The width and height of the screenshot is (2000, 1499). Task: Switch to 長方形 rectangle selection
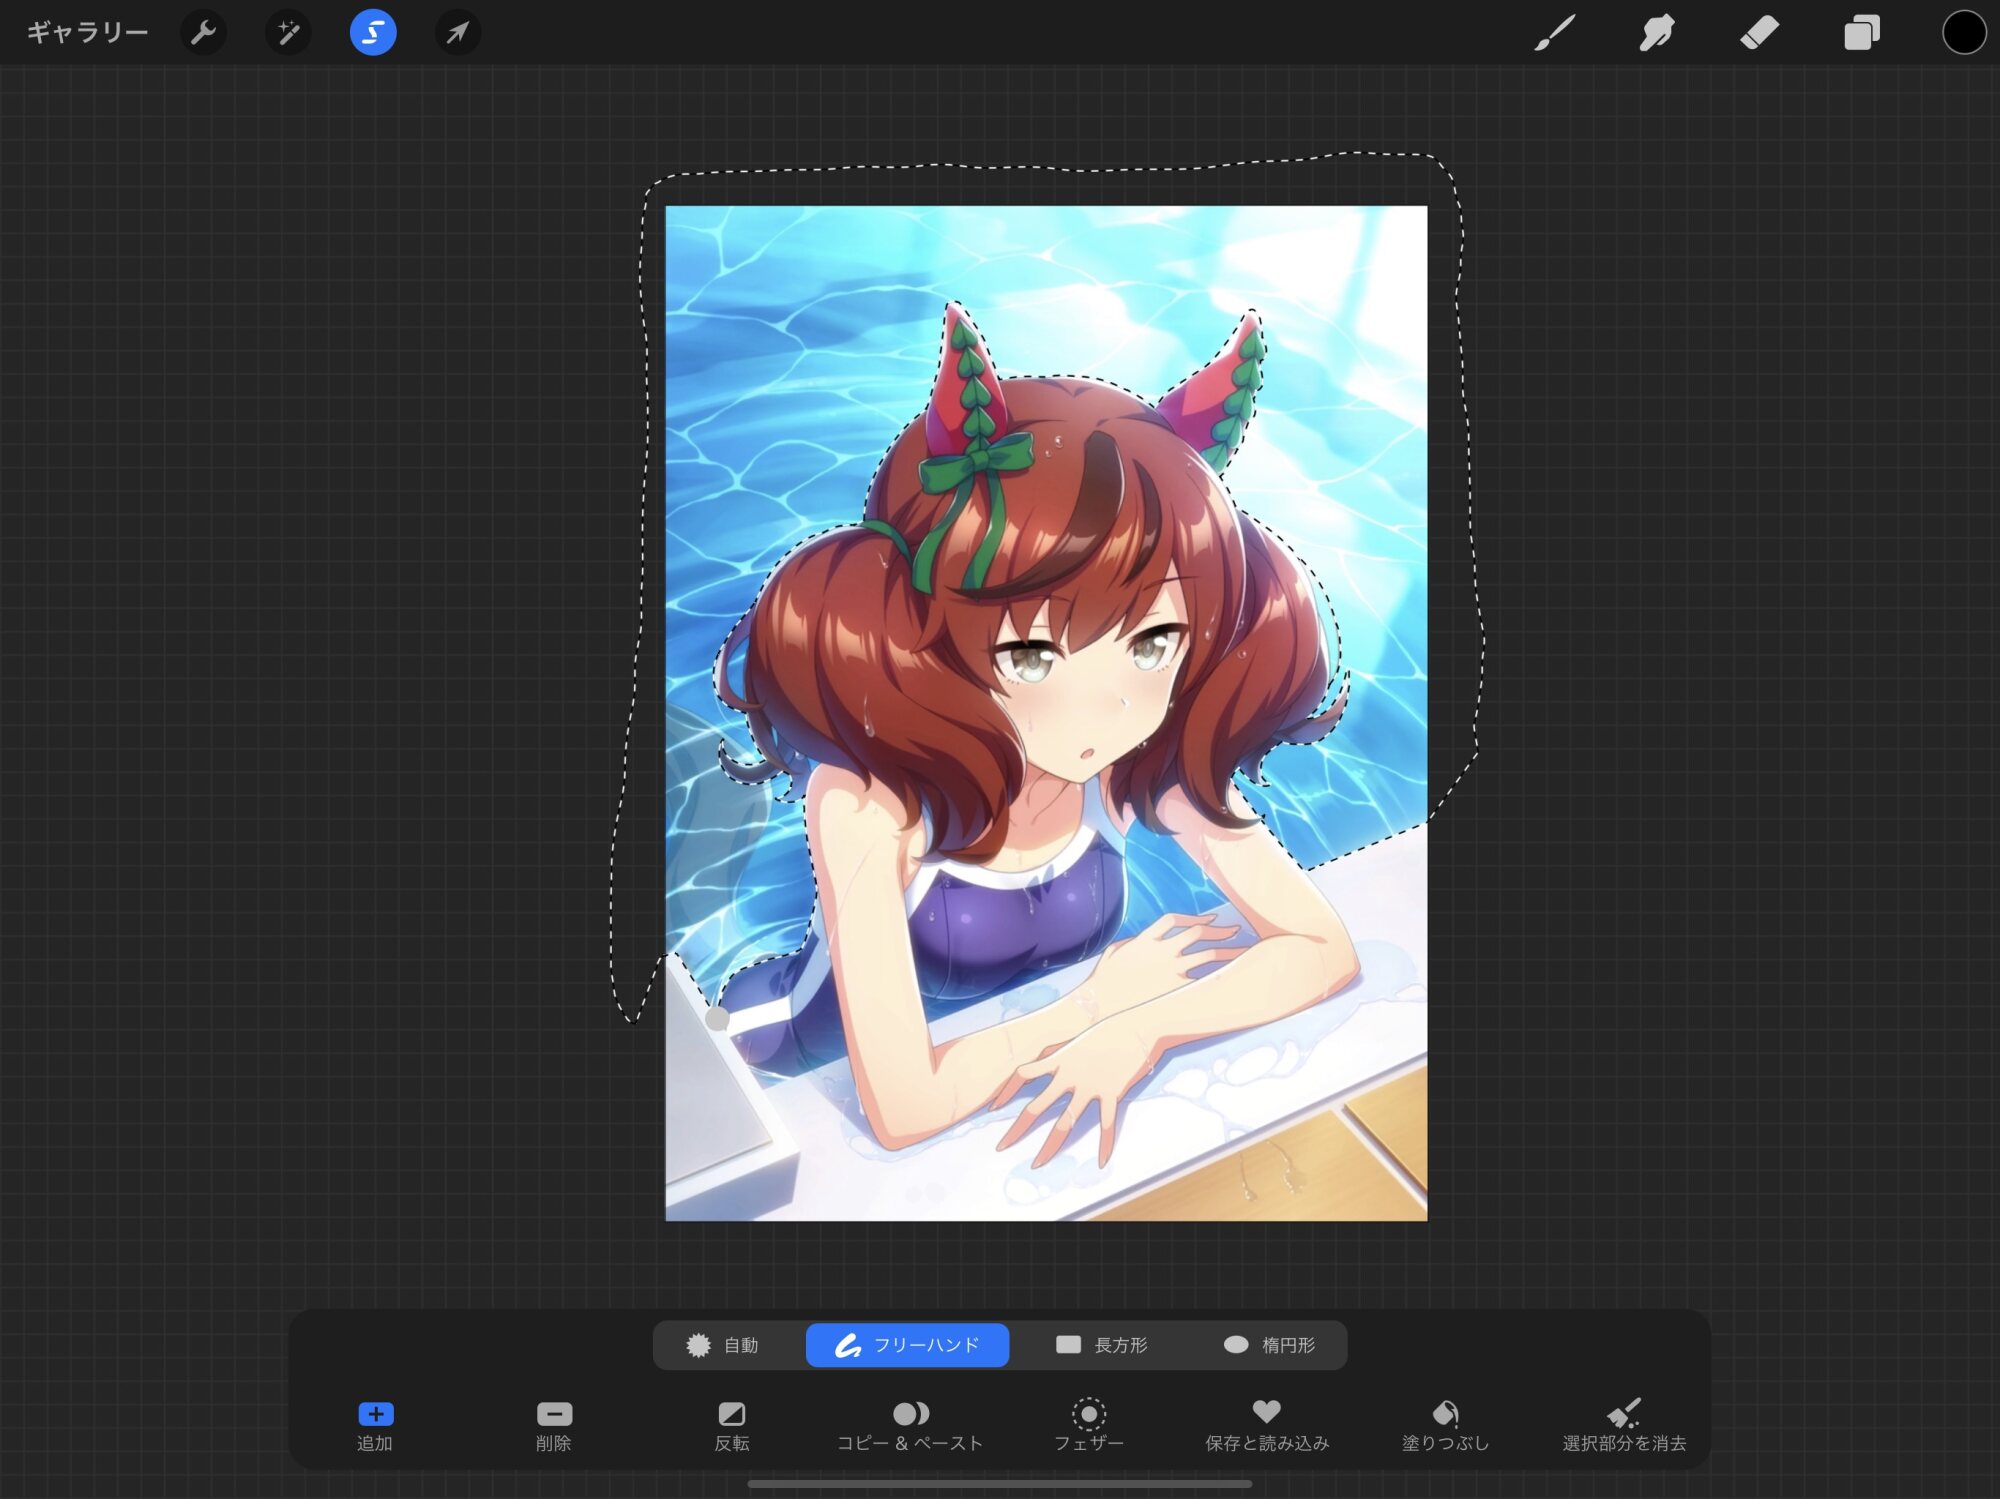(1102, 1345)
